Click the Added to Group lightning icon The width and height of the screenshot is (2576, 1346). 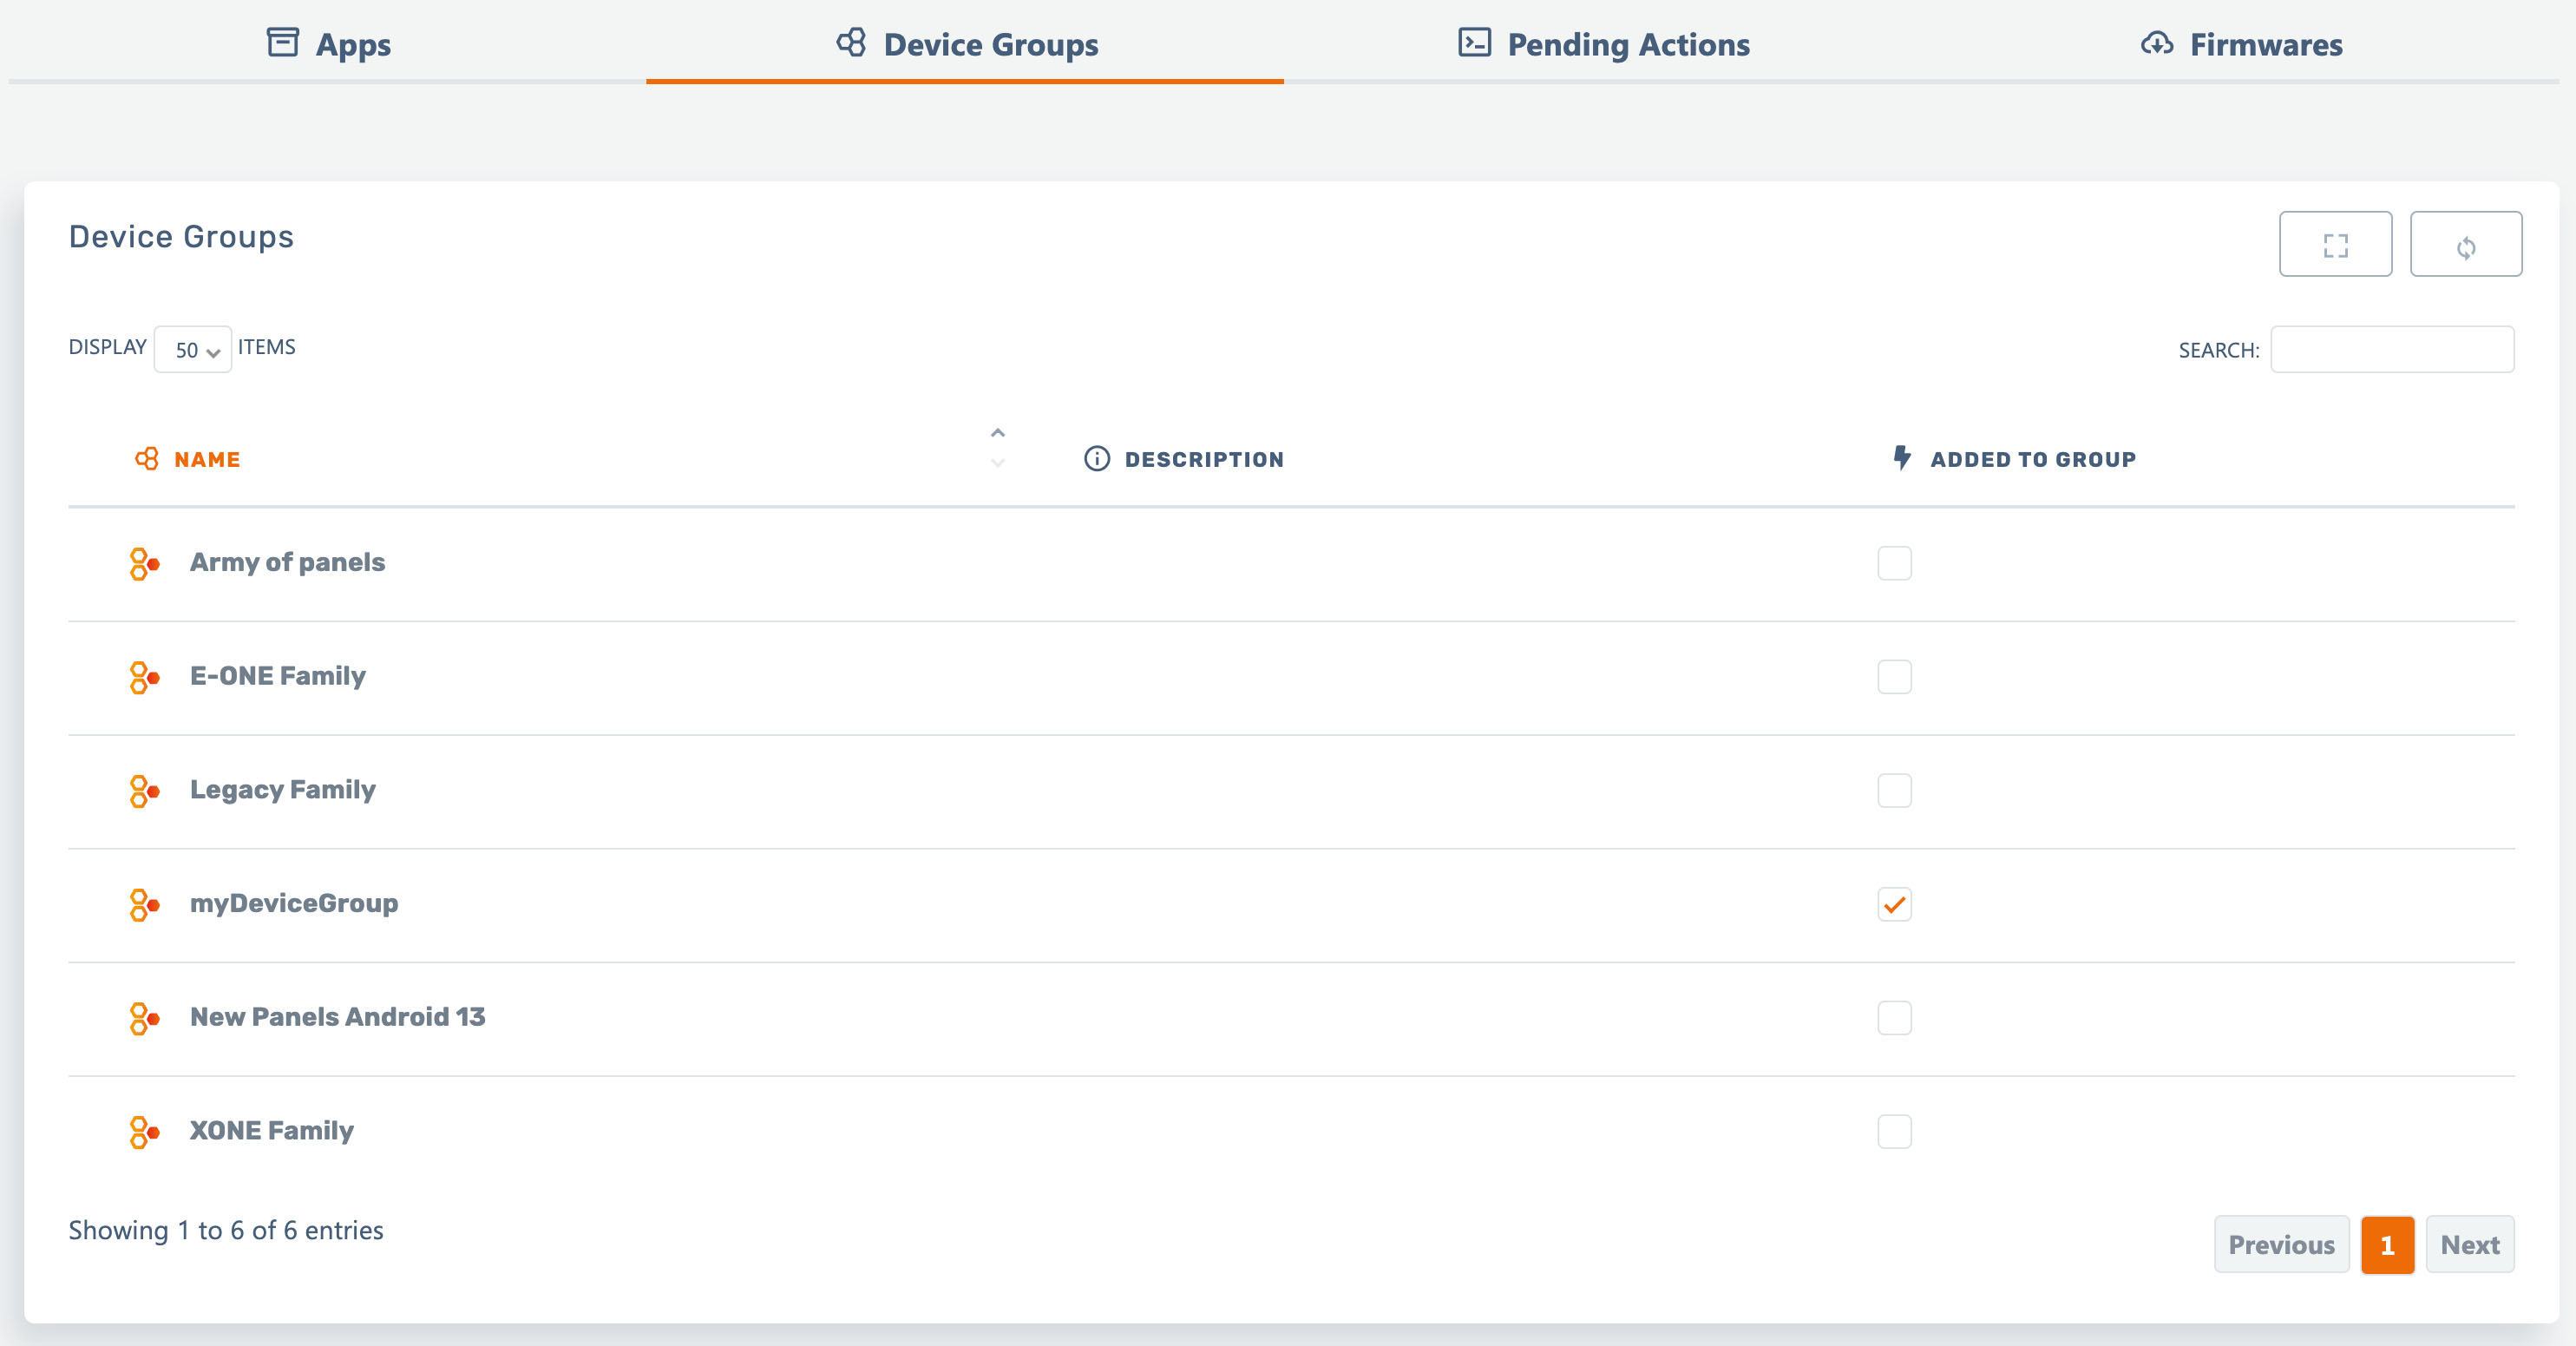tap(1901, 458)
